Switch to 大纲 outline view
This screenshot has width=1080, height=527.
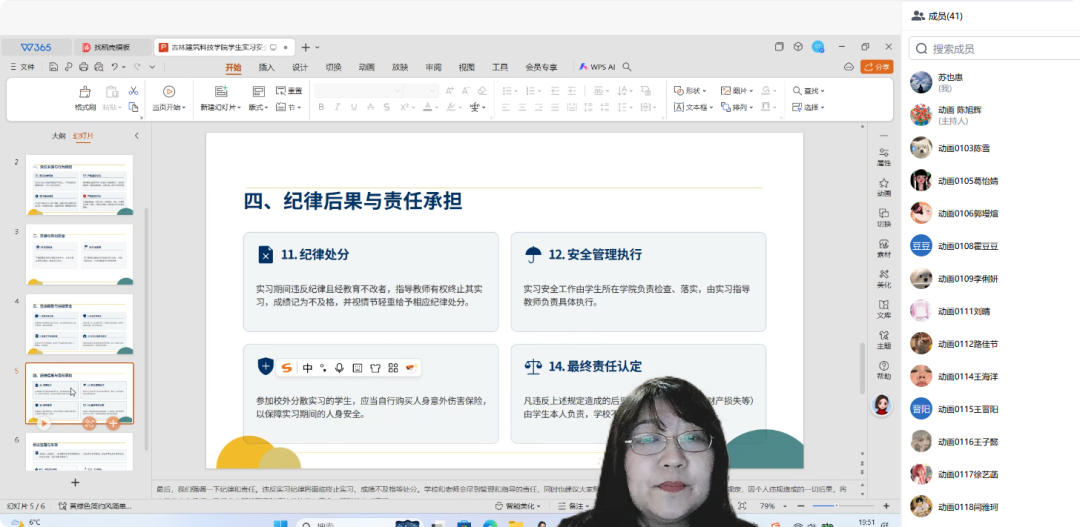coord(59,135)
